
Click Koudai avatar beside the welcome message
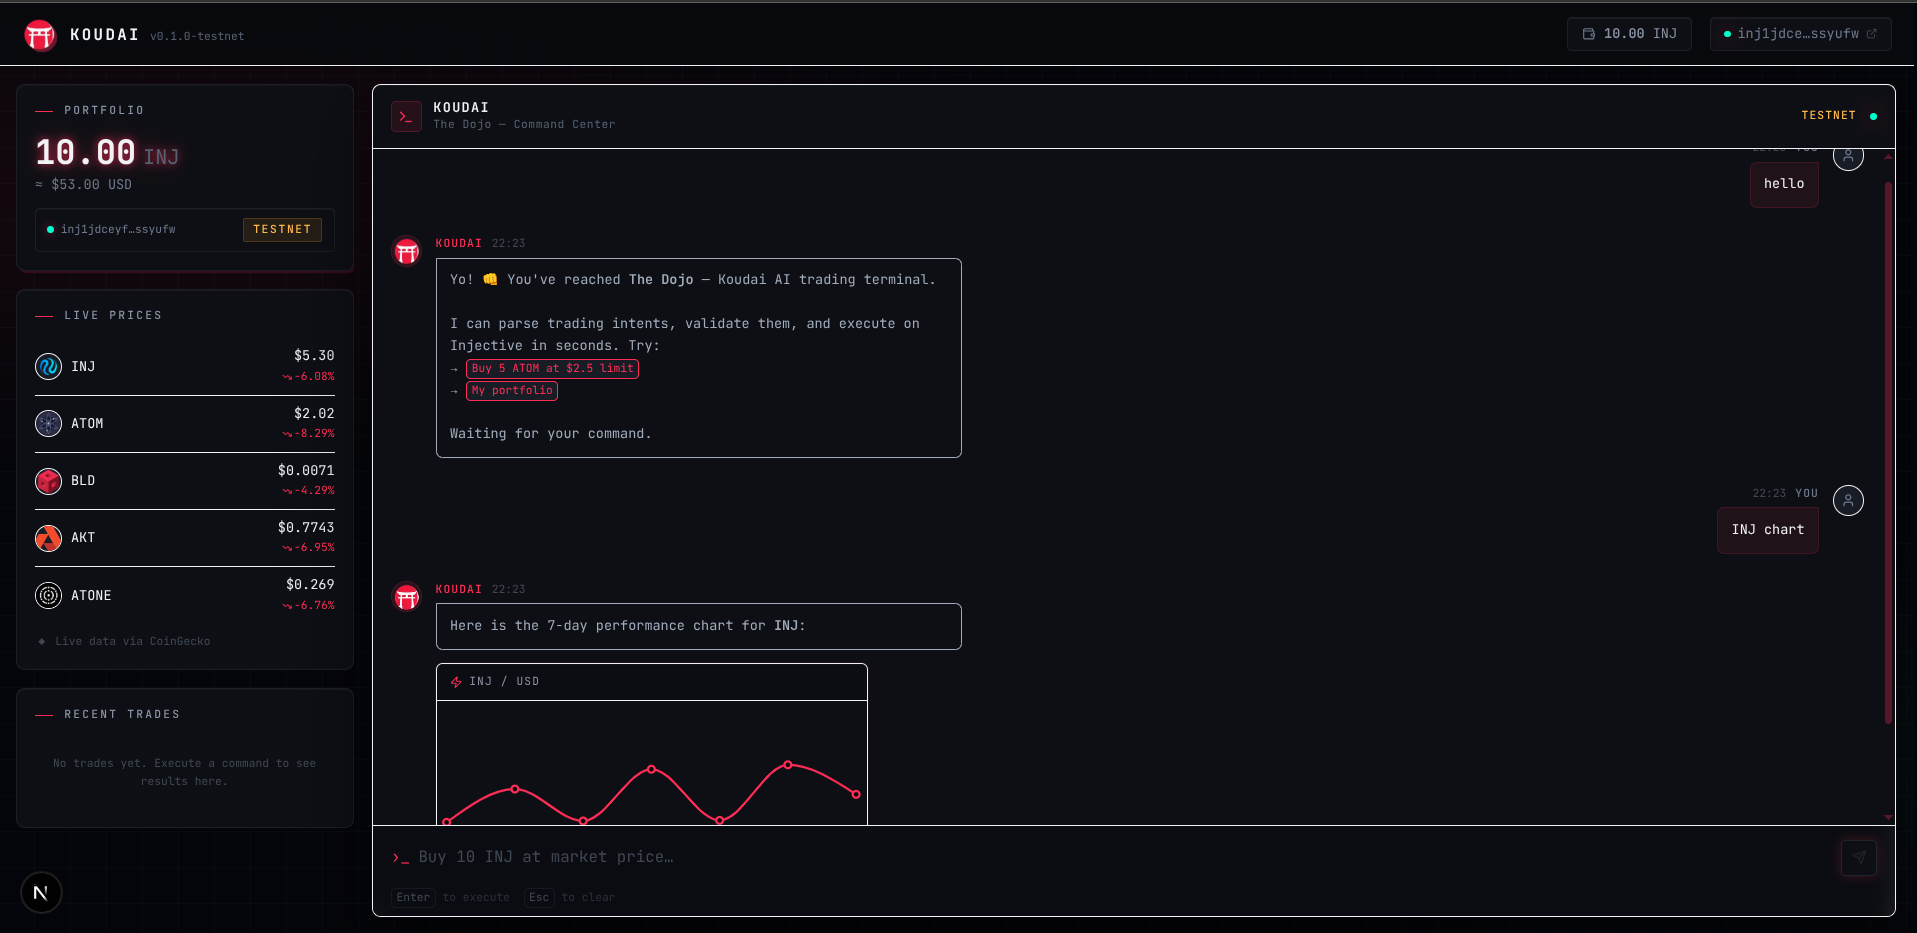(407, 252)
